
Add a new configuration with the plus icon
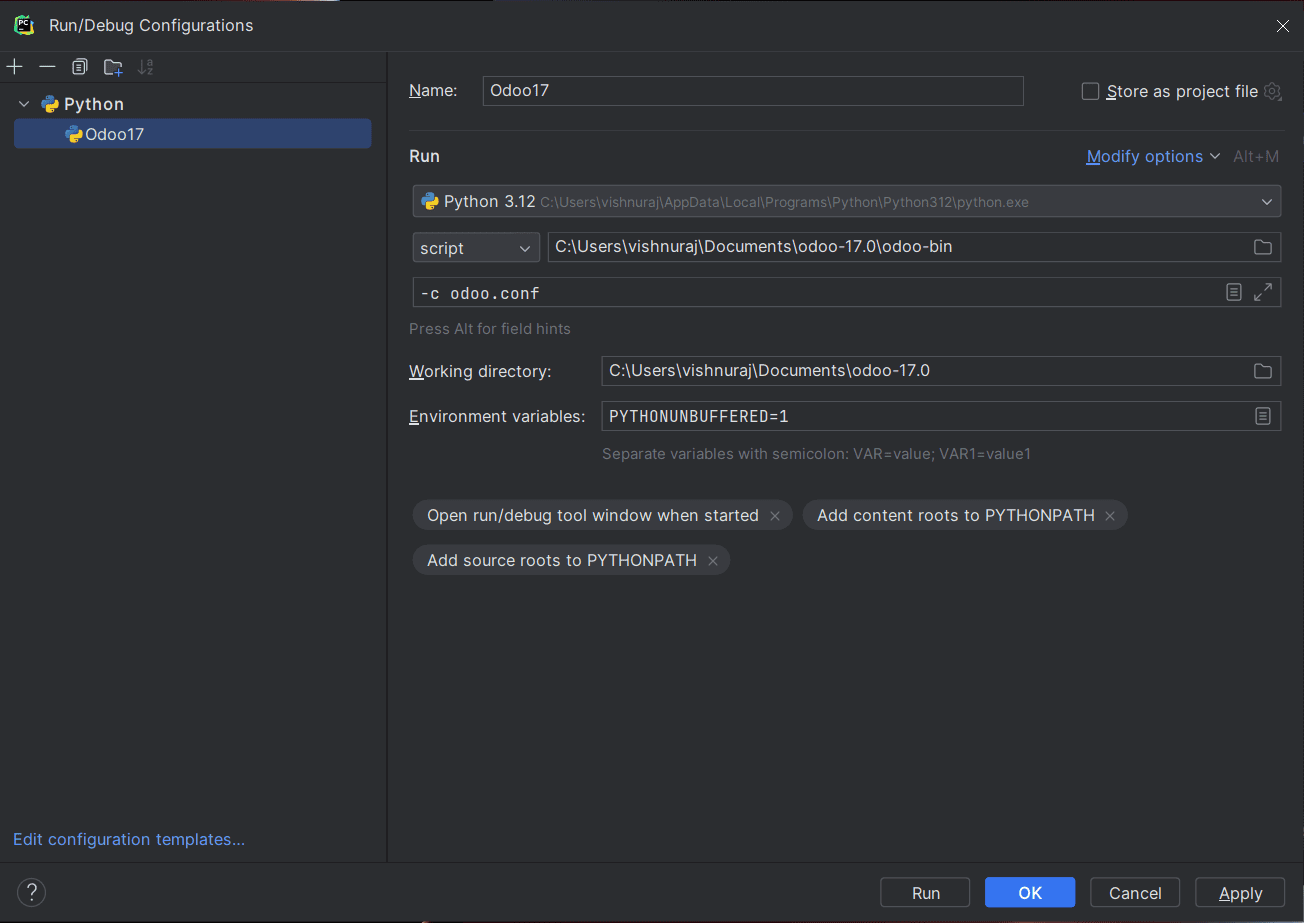[15, 67]
